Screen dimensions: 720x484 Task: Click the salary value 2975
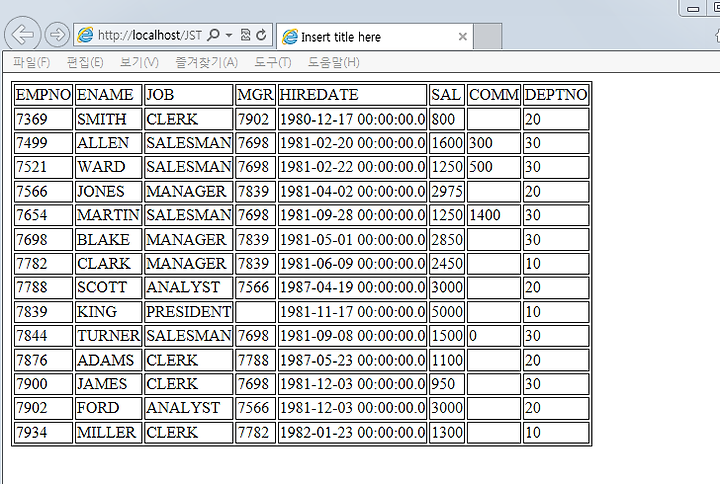(x=447, y=191)
